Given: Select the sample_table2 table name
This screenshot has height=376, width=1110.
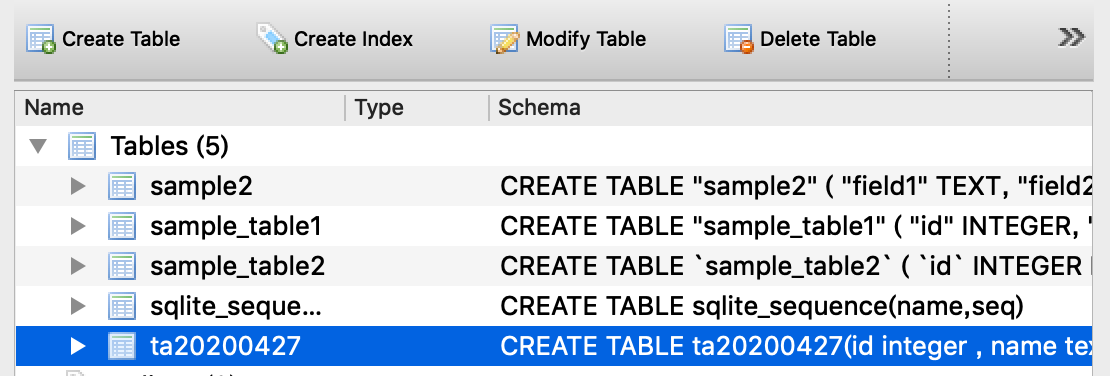Looking at the screenshot, I should [x=237, y=266].
